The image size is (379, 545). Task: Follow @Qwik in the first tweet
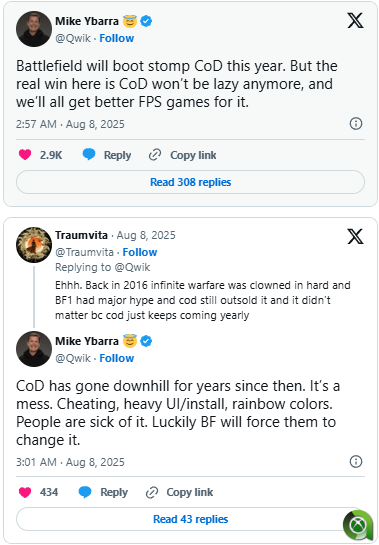pyautogui.click(x=116, y=38)
